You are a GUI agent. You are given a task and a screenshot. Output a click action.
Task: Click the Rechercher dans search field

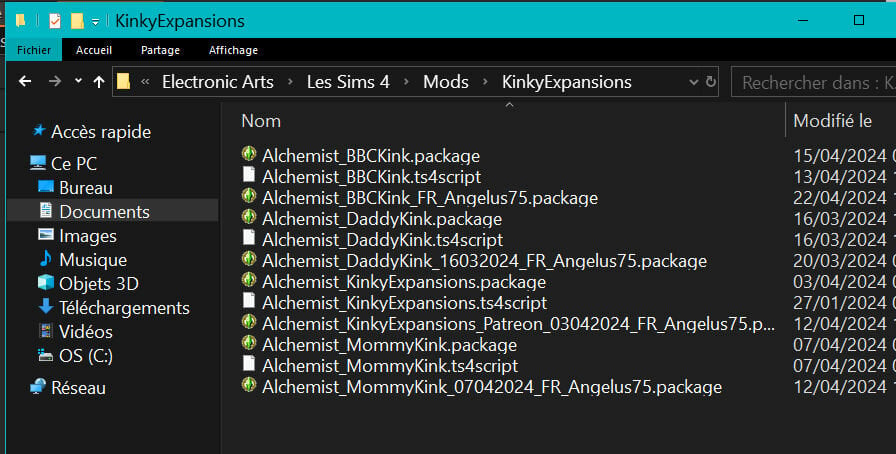(x=814, y=82)
